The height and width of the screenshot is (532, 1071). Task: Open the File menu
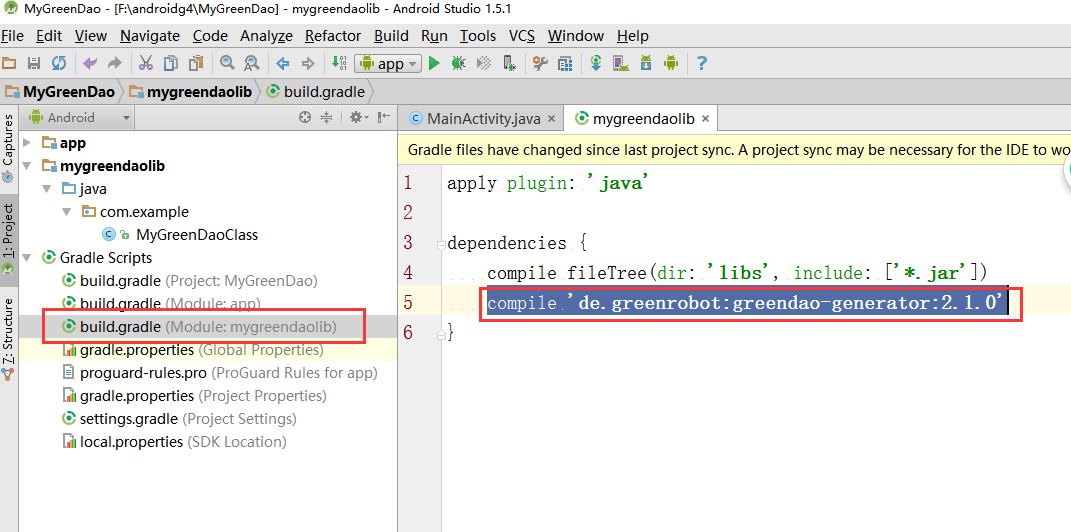tap(12, 36)
